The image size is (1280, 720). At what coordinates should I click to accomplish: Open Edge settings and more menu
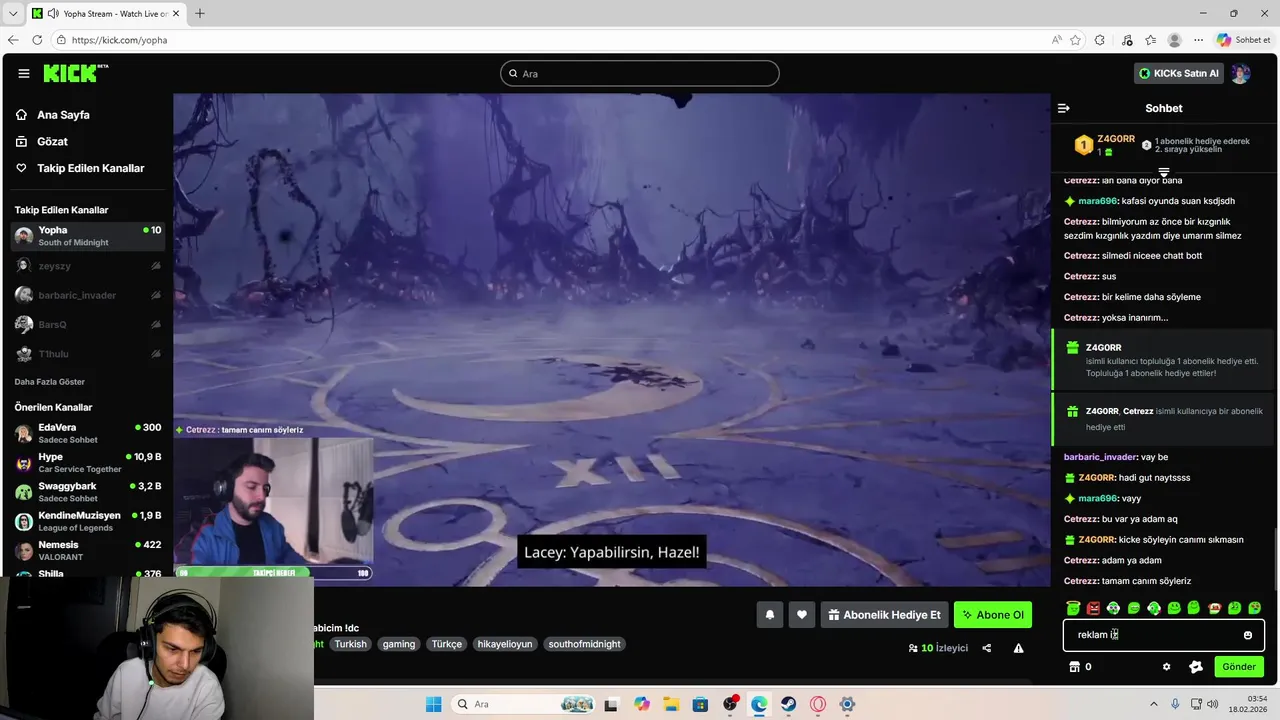[1198, 40]
